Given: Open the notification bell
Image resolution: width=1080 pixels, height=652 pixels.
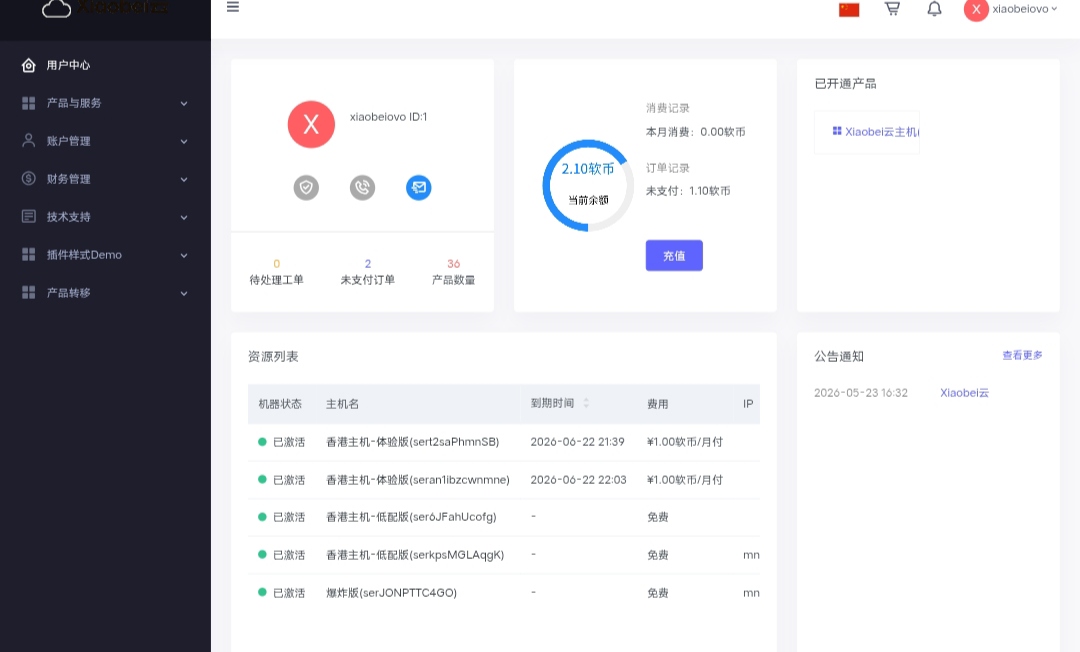Looking at the screenshot, I should (934, 8).
